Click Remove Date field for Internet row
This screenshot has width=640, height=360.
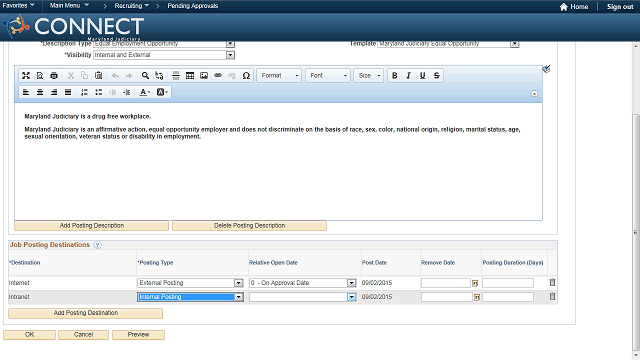coord(446,283)
